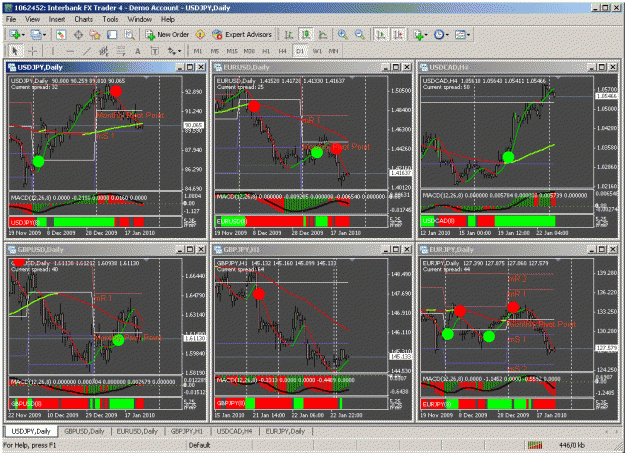Open the Navigator panel icon
625x453 pixels.
point(95,35)
